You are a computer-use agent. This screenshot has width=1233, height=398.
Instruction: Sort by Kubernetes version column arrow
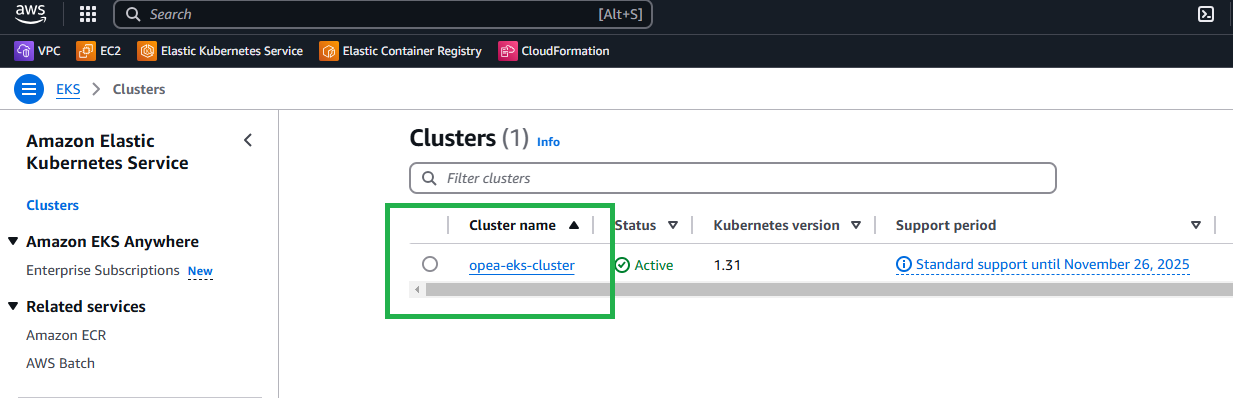[856, 225]
